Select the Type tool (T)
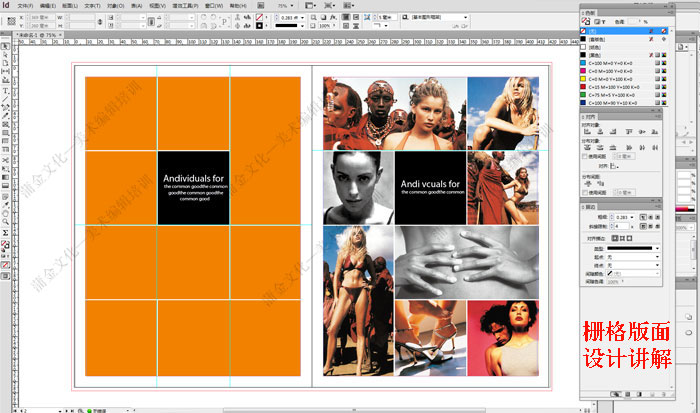700x413 pixels. tap(5, 91)
